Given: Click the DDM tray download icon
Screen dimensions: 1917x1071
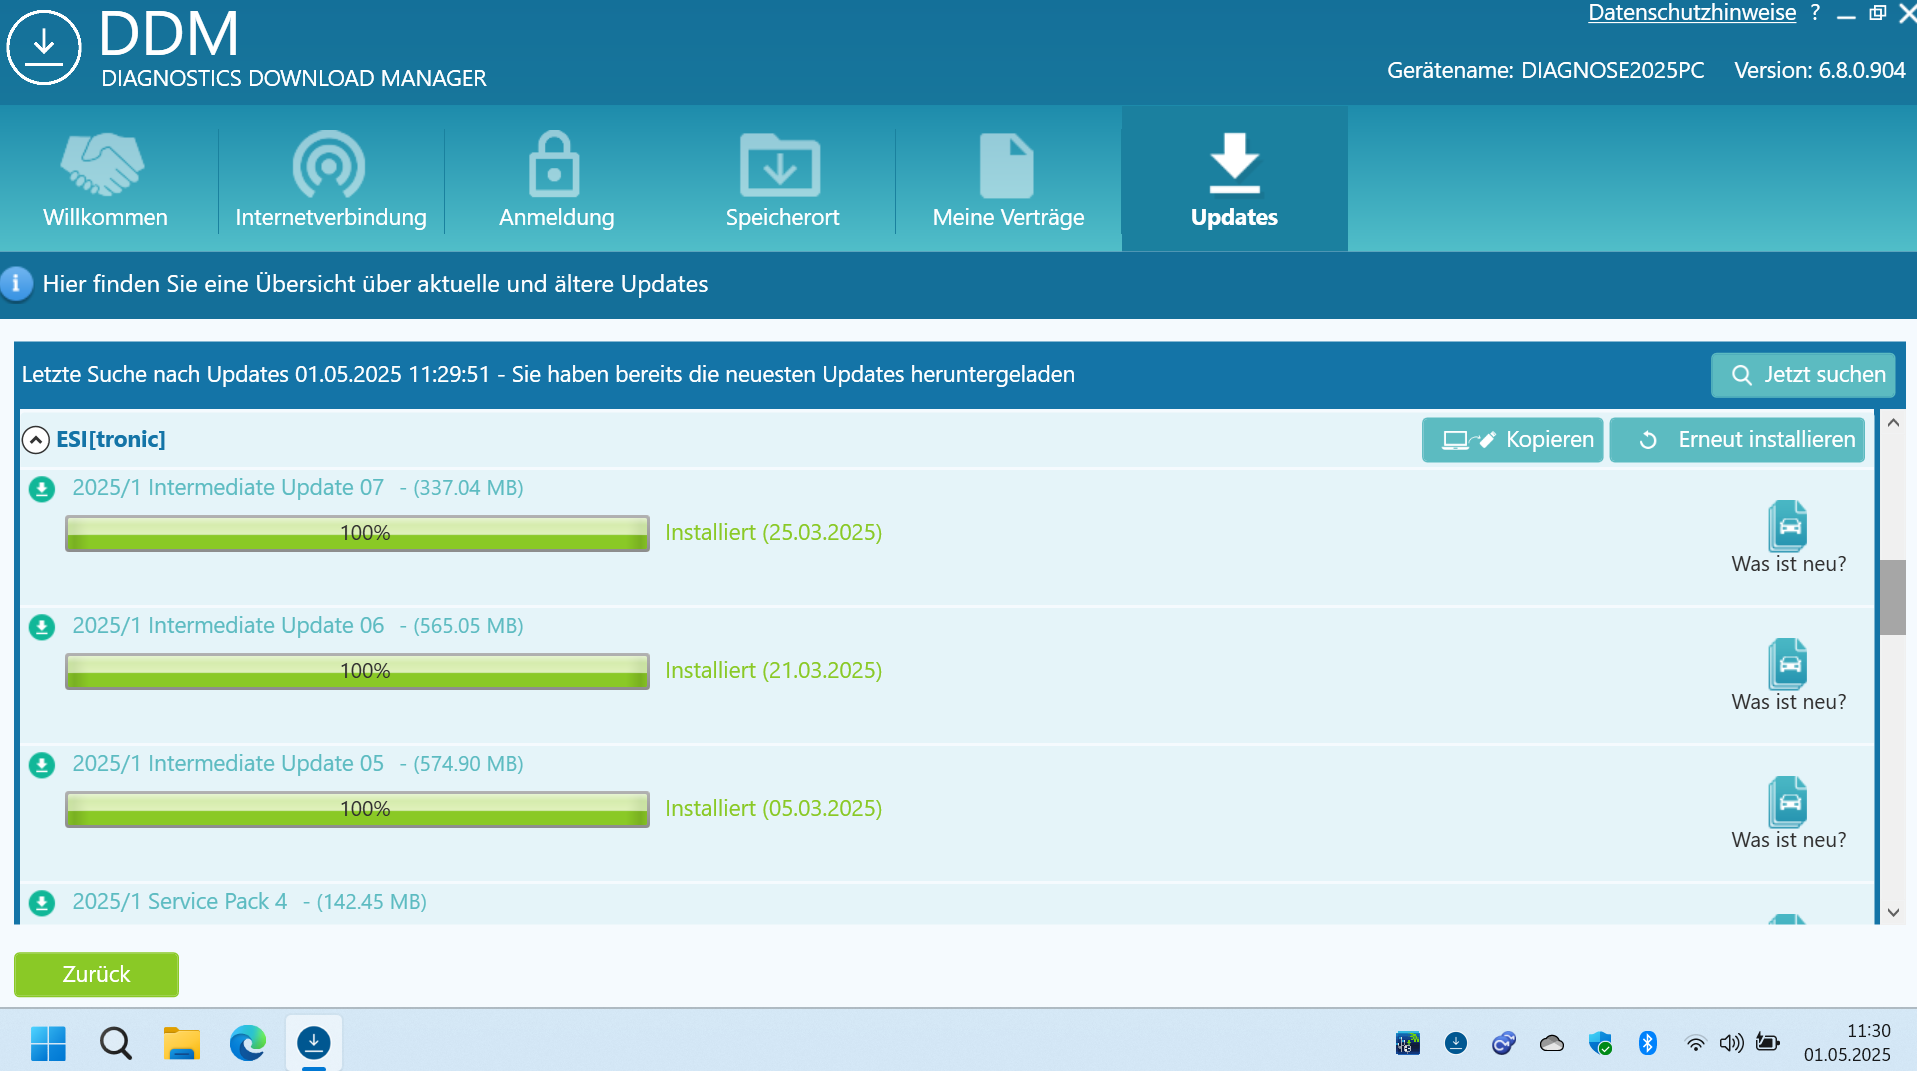Looking at the screenshot, I should point(1456,1044).
